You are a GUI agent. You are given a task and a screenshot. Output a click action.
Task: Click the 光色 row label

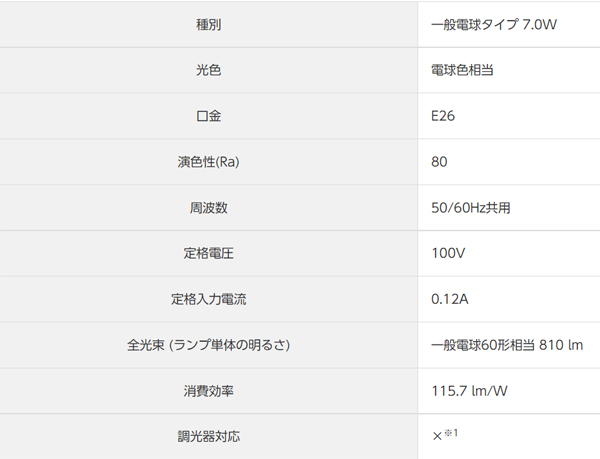[x=209, y=70]
